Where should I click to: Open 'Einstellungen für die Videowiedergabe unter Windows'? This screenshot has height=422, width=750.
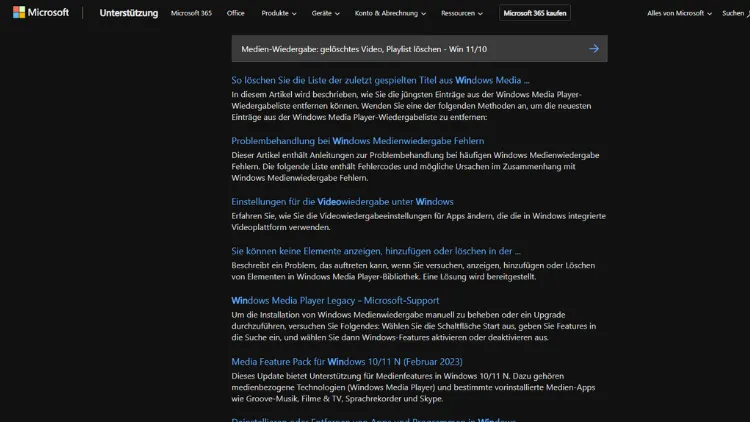(342, 202)
